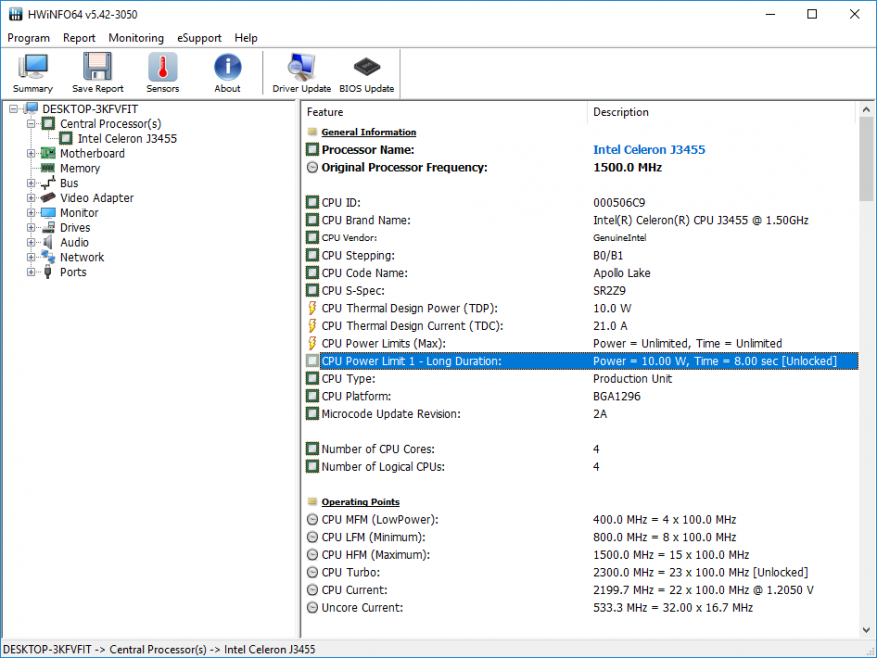Expand the Motherboard tree node
Viewport: 877px width, 658px height.
click(x=31, y=154)
